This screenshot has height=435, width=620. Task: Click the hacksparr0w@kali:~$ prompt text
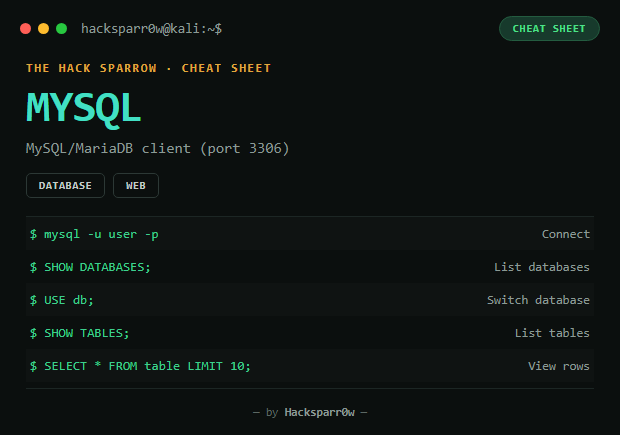pyautogui.click(x=151, y=29)
